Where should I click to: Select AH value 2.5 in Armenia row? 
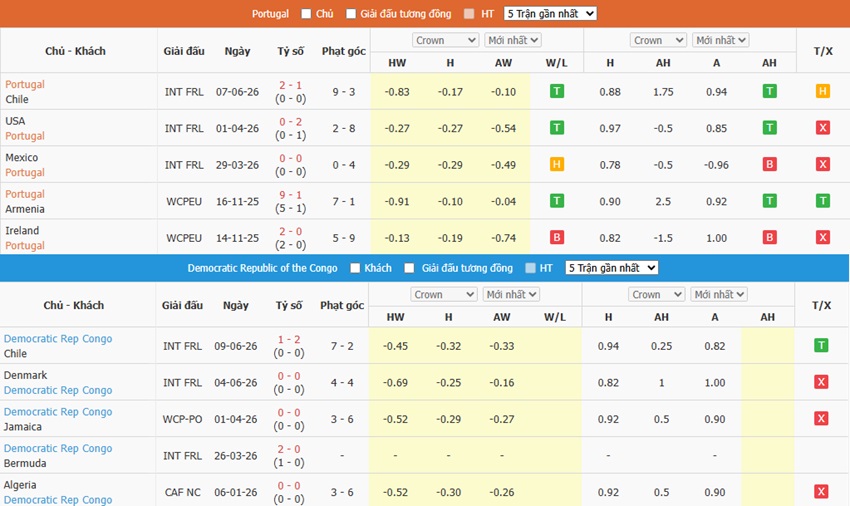(663, 201)
